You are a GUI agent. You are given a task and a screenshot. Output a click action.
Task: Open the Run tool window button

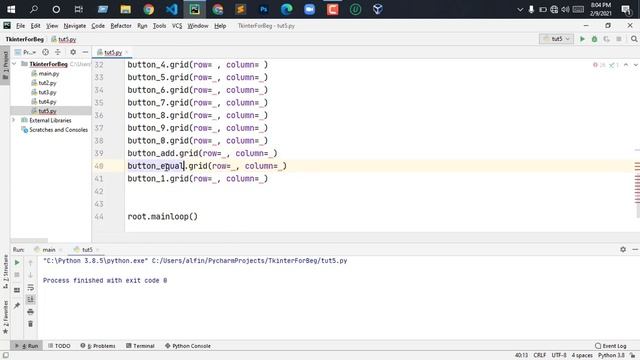point(27,346)
